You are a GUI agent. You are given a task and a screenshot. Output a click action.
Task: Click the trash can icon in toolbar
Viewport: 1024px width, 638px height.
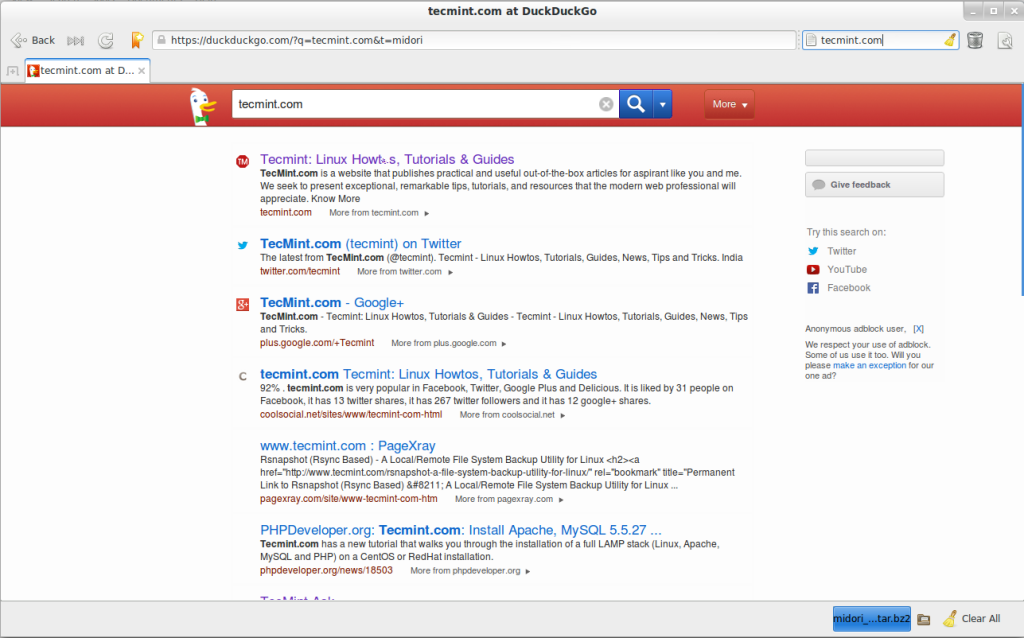click(975, 41)
